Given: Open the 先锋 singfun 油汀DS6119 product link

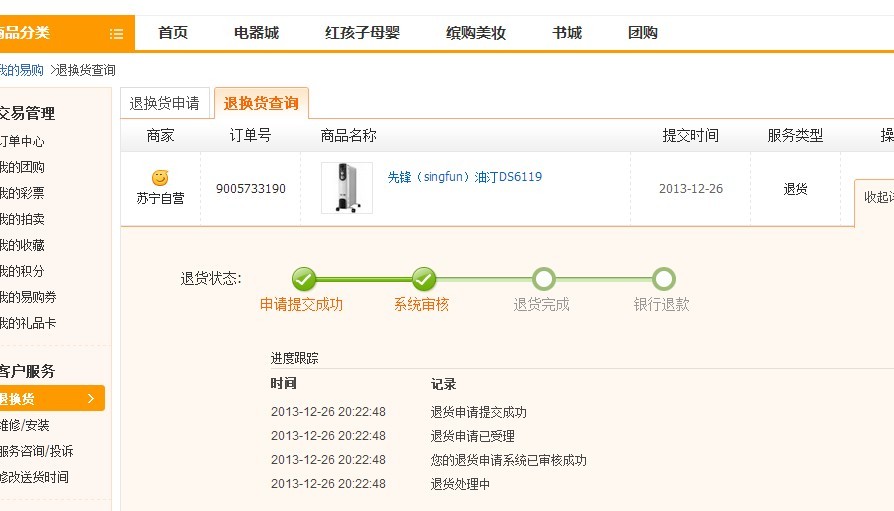Looking at the screenshot, I should point(465,177).
